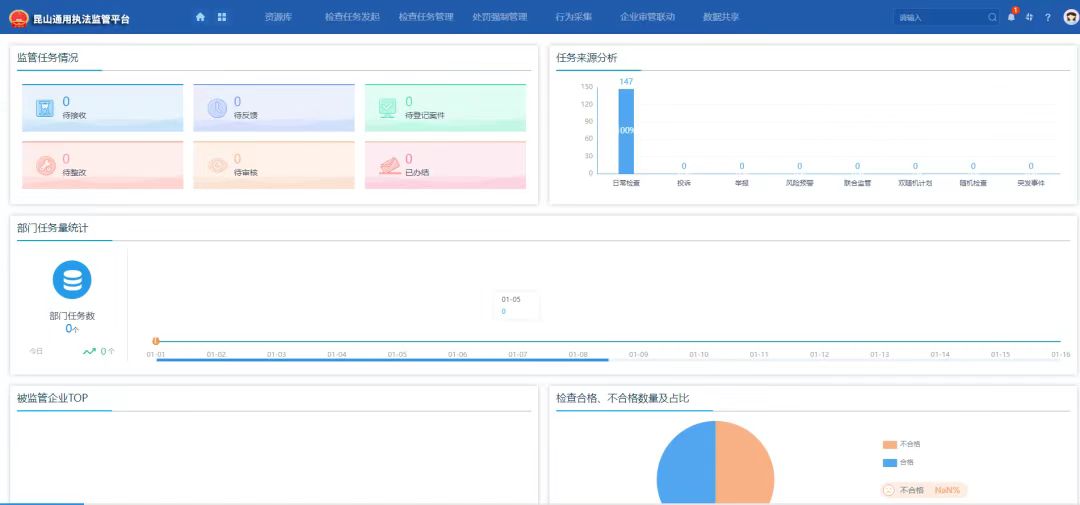Open the 检查任务管理 menu
1080x505 pixels.
pos(425,17)
